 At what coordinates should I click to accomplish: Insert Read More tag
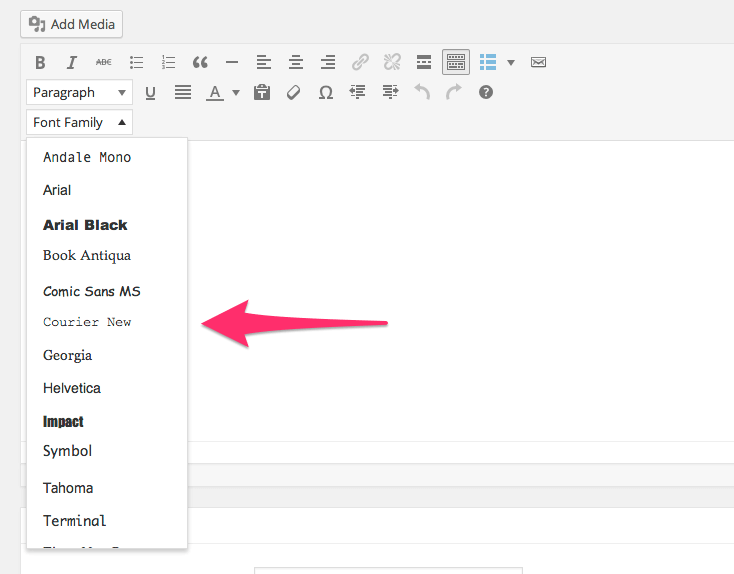(x=424, y=62)
